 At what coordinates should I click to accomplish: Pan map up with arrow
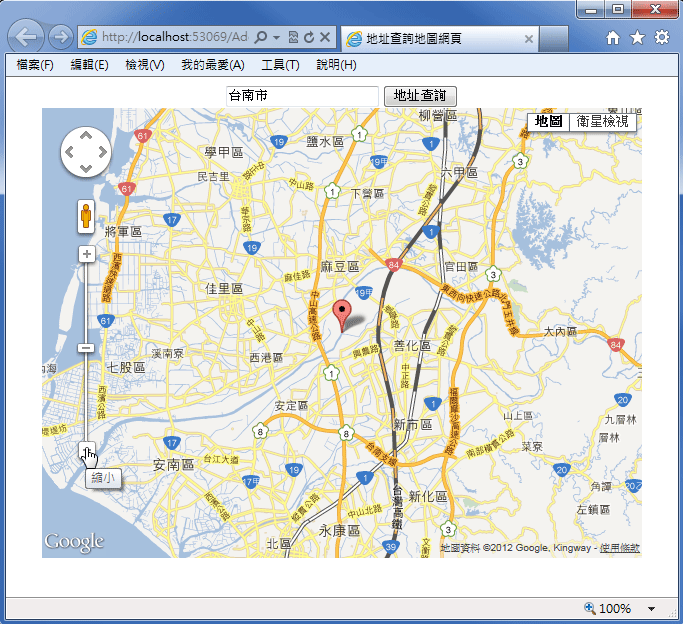[x=86, y=135]
